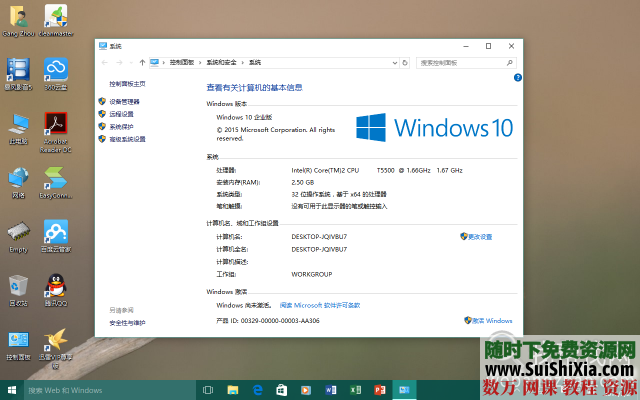Image resolution: width=640 pixels, height=400 pixels.
Task: Open the Windows Start button
Action: 12,390
